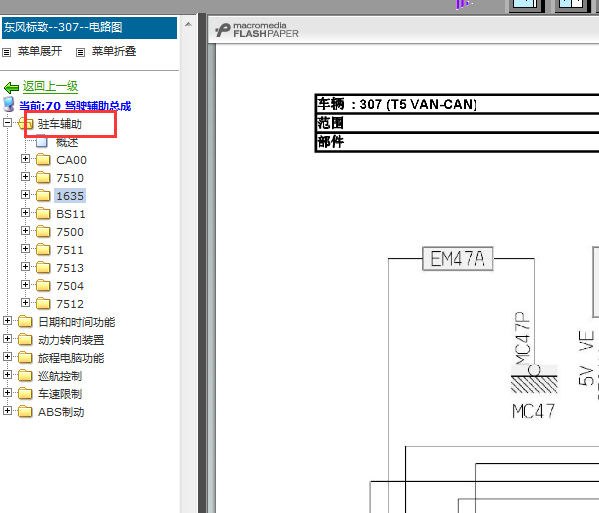Click the ABS制动 folder icon

point(25,411)
